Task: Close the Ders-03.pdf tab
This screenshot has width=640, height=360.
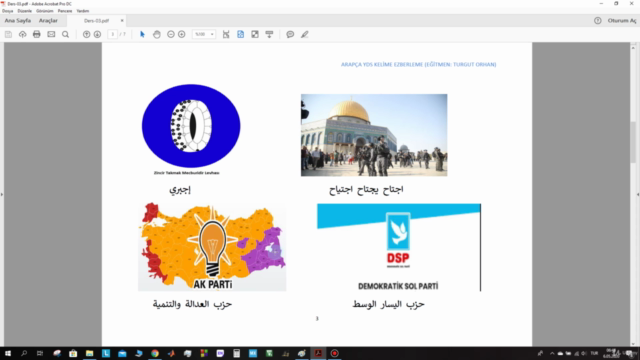Action: coord(122,20)
